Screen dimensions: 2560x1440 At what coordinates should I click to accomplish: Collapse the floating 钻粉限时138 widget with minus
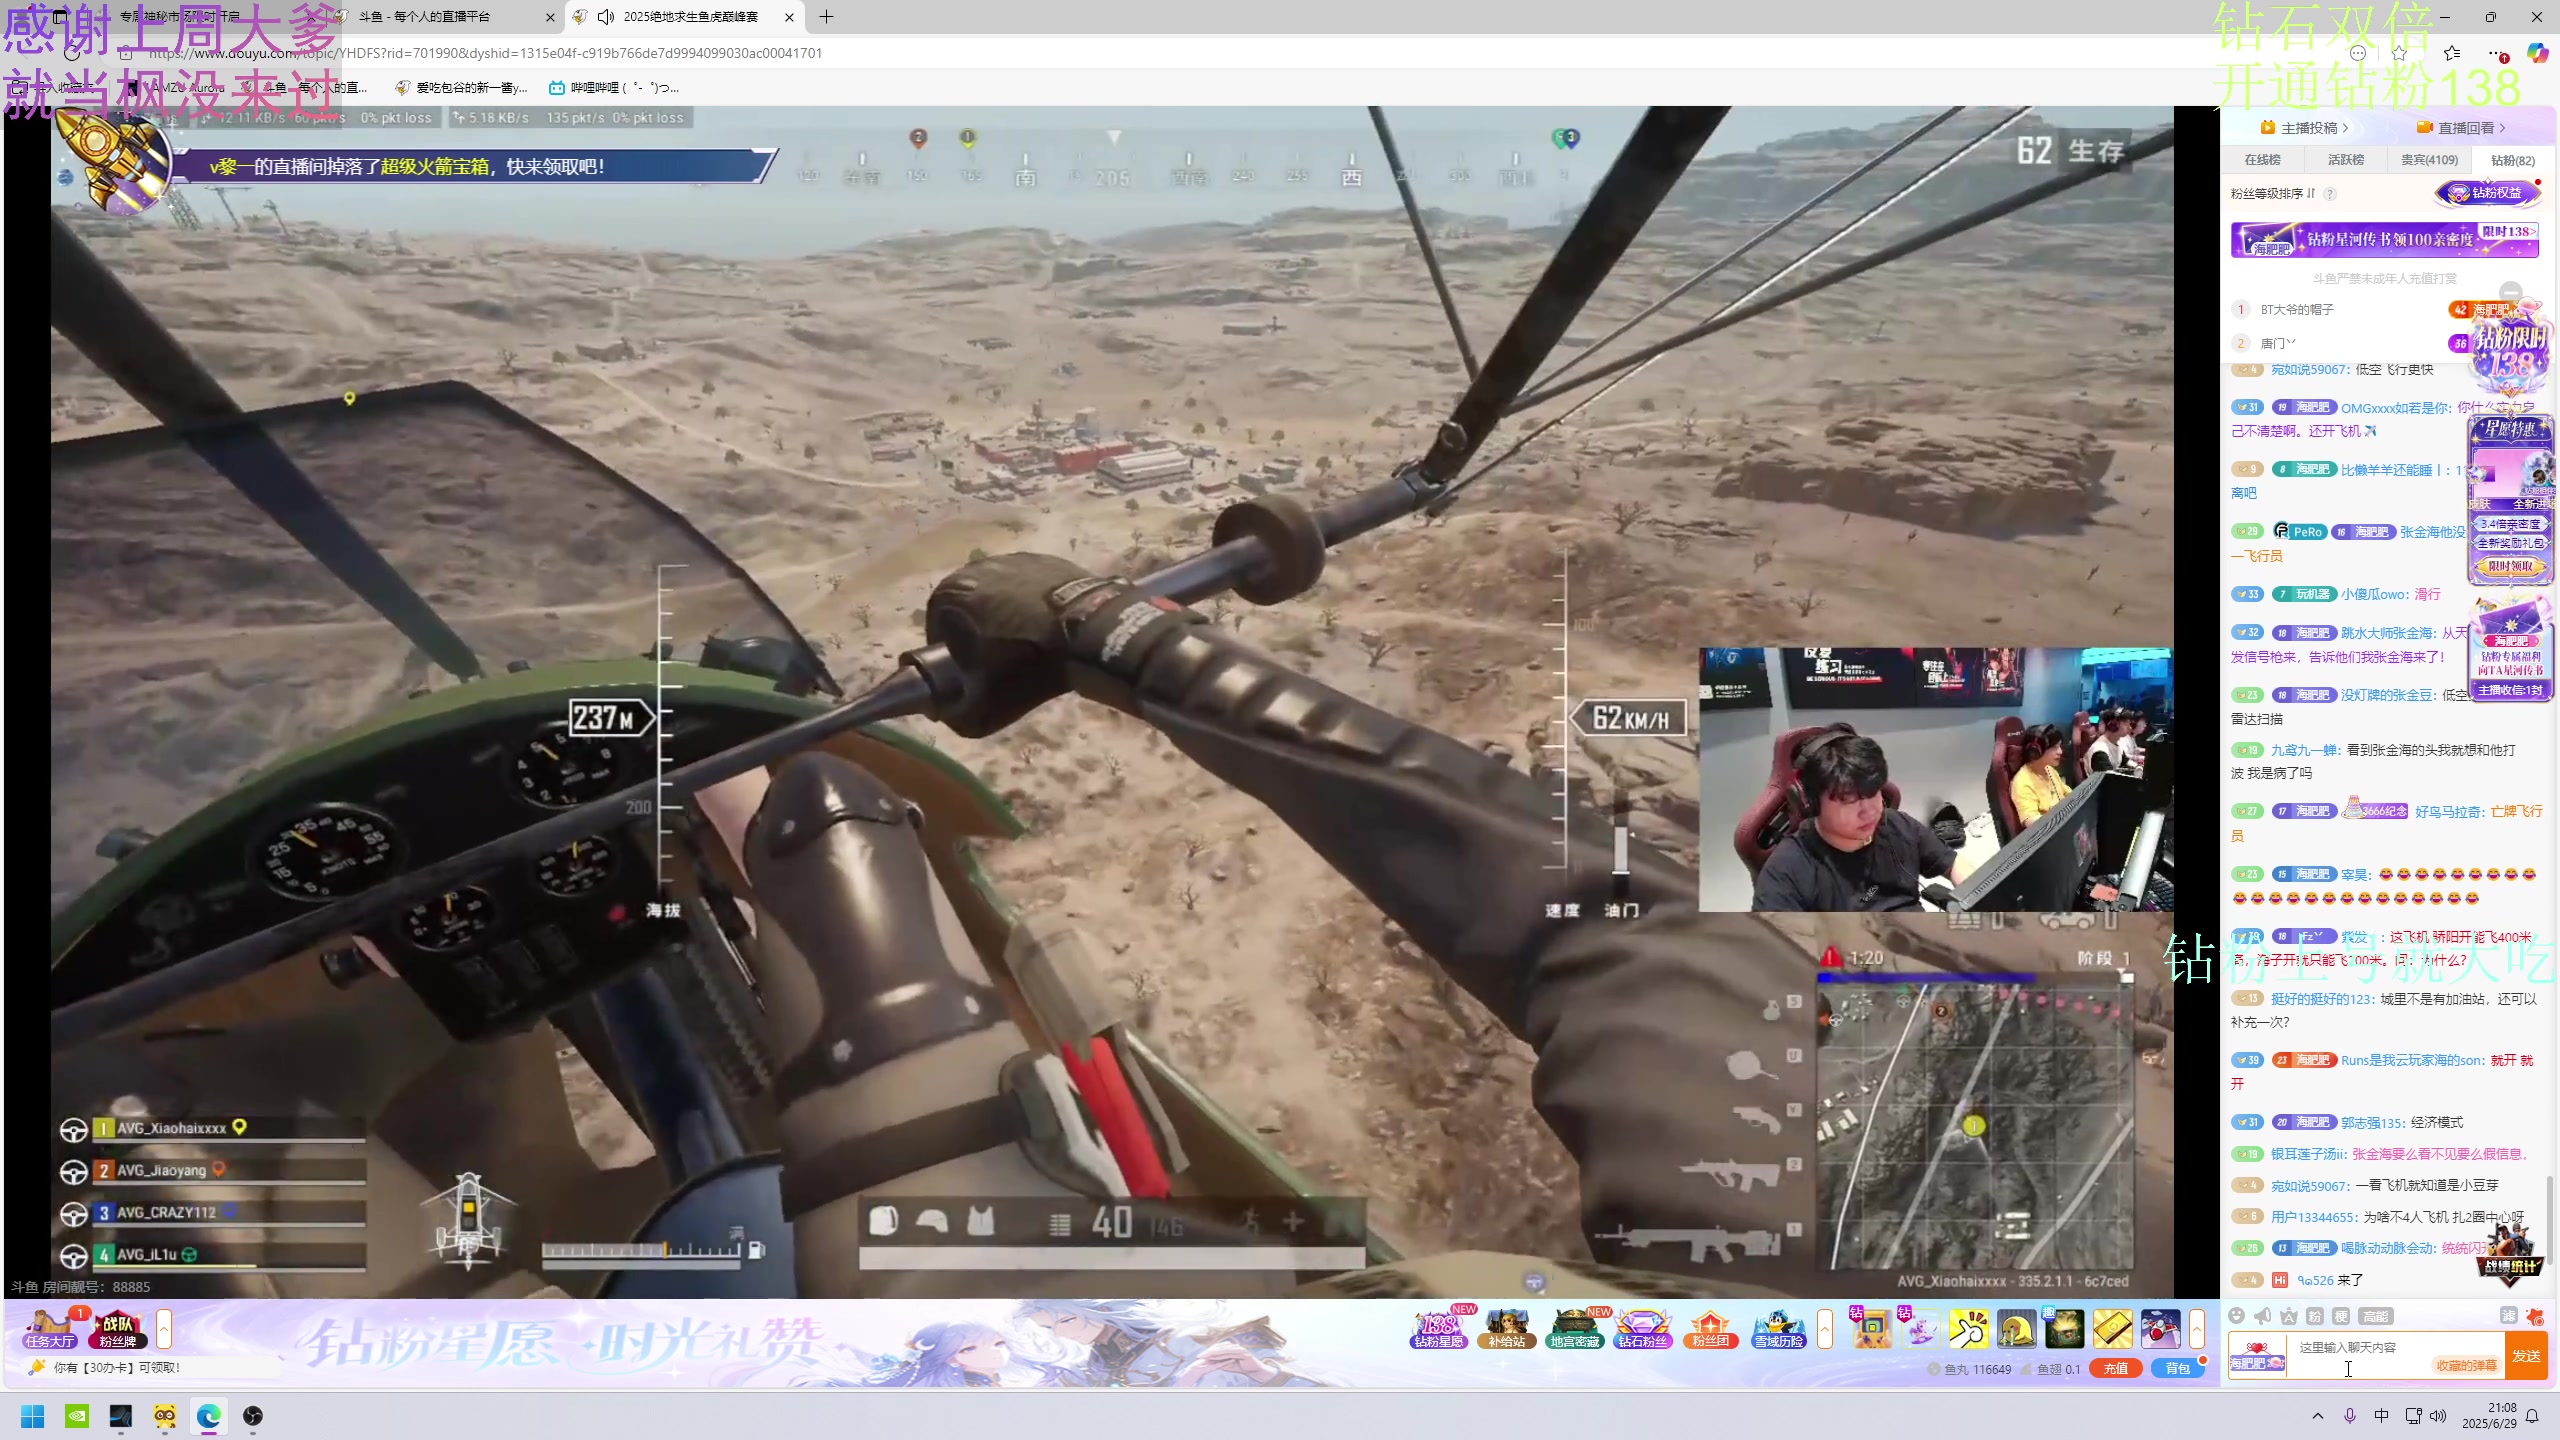click(2510, 292)
